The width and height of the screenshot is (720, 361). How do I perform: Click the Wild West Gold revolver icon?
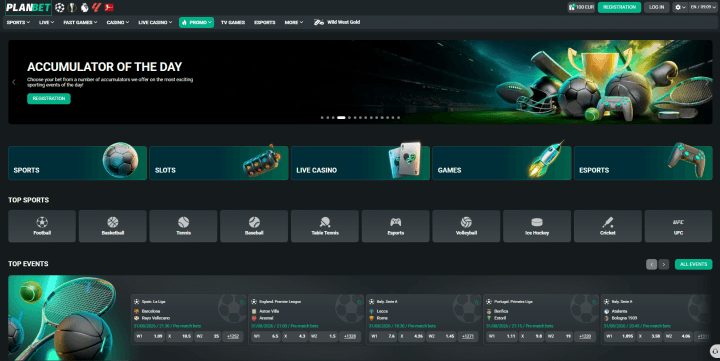coord(319,22)
